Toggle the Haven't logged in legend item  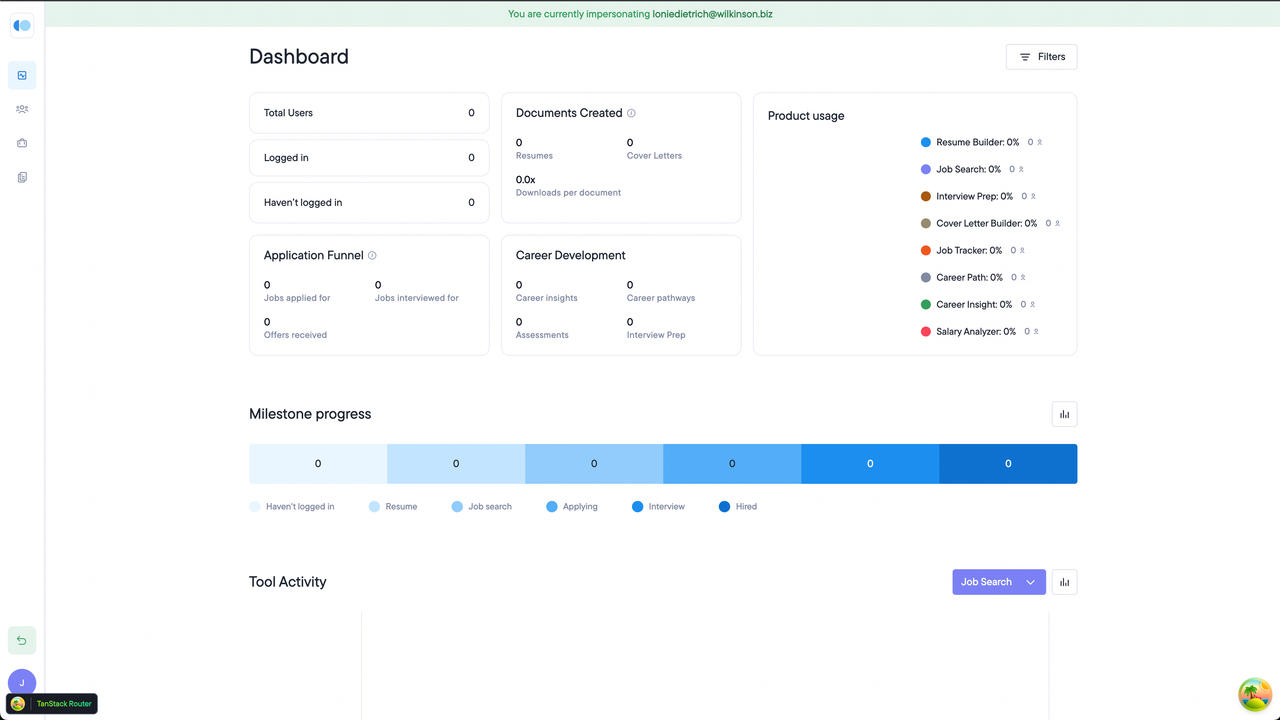click(x=292, y=506)
